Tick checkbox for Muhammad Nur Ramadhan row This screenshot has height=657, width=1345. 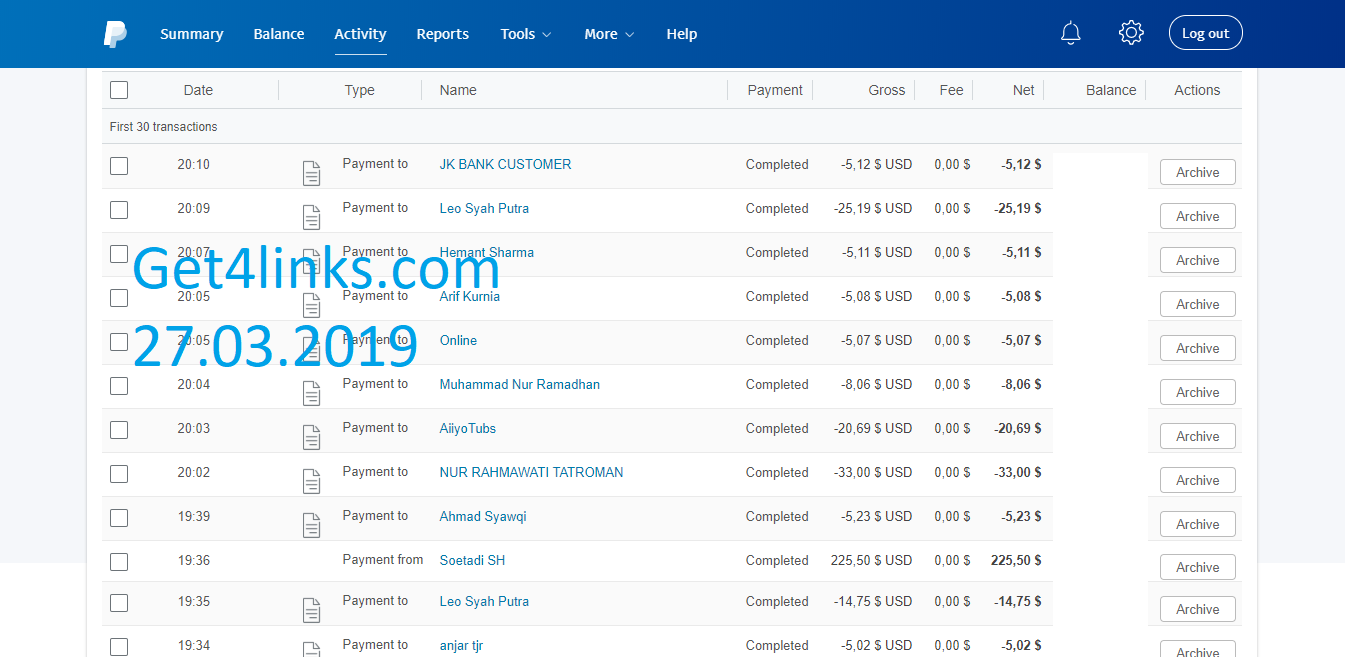pos(119,386)
